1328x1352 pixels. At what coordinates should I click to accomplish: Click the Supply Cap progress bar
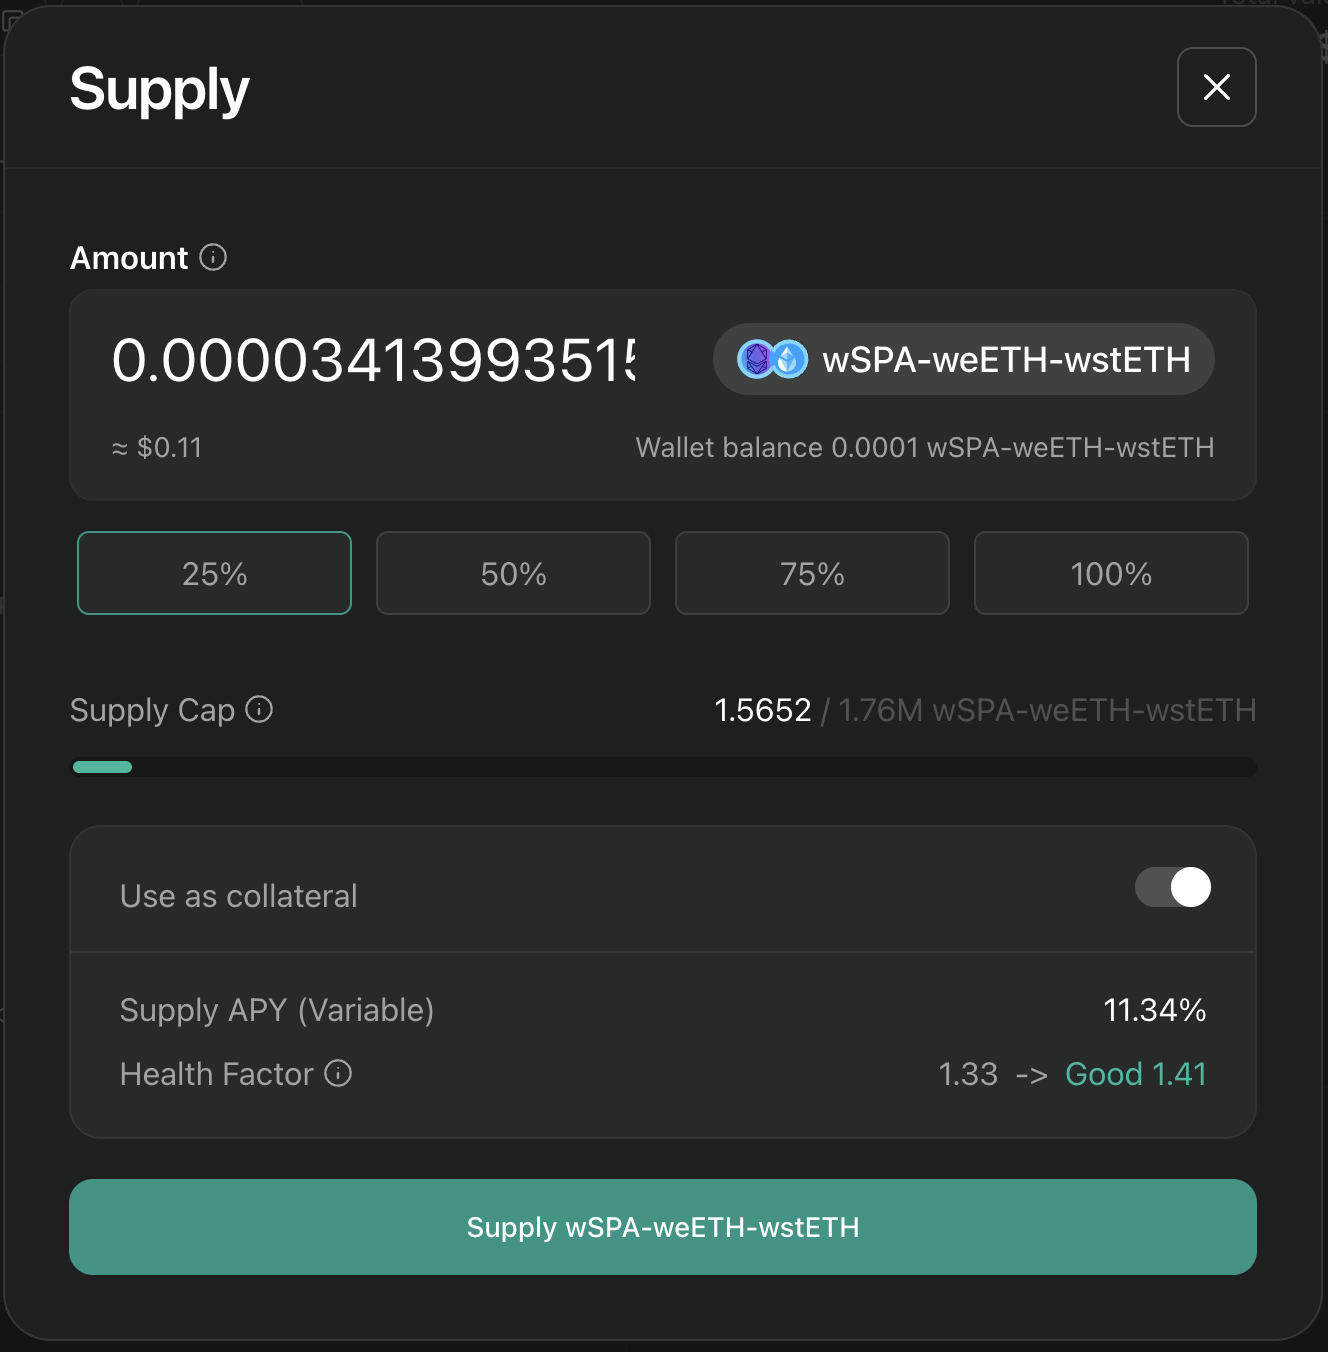coord(664,767)
